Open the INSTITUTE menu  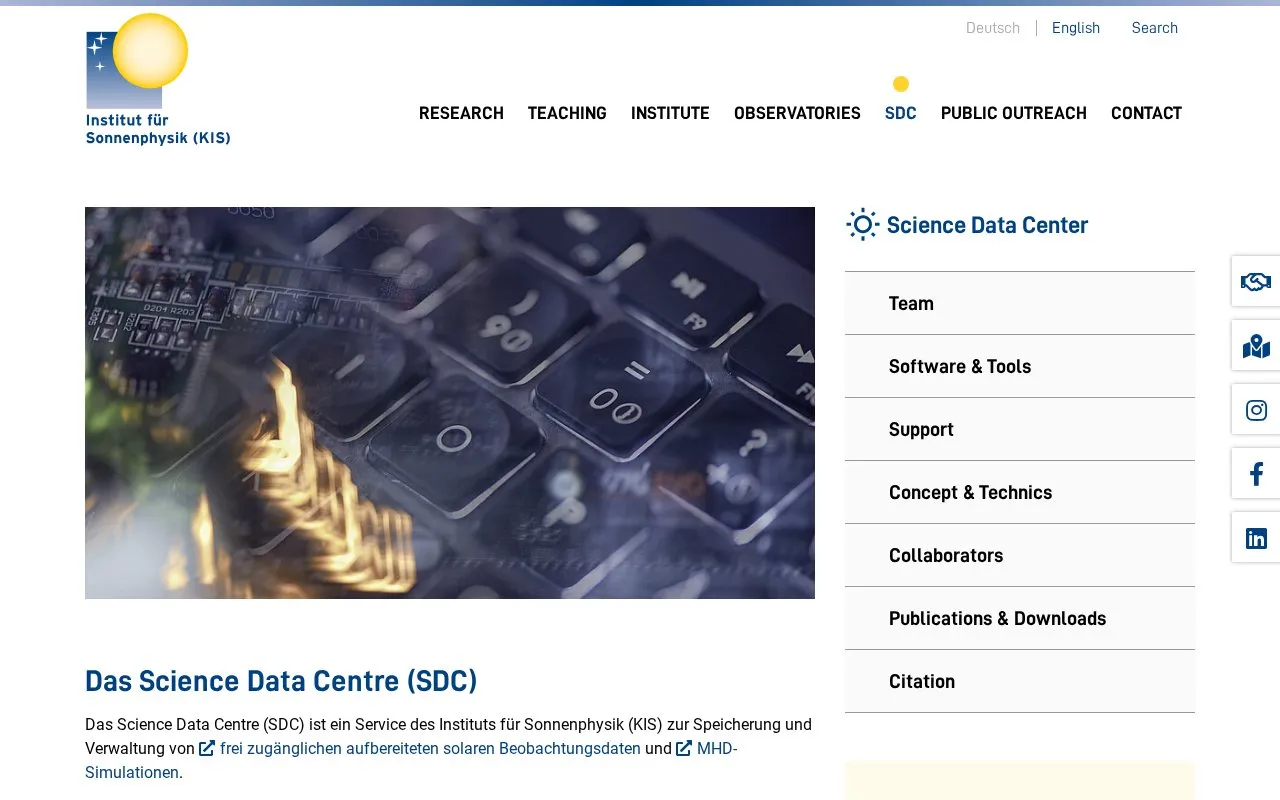coord(670,113)
